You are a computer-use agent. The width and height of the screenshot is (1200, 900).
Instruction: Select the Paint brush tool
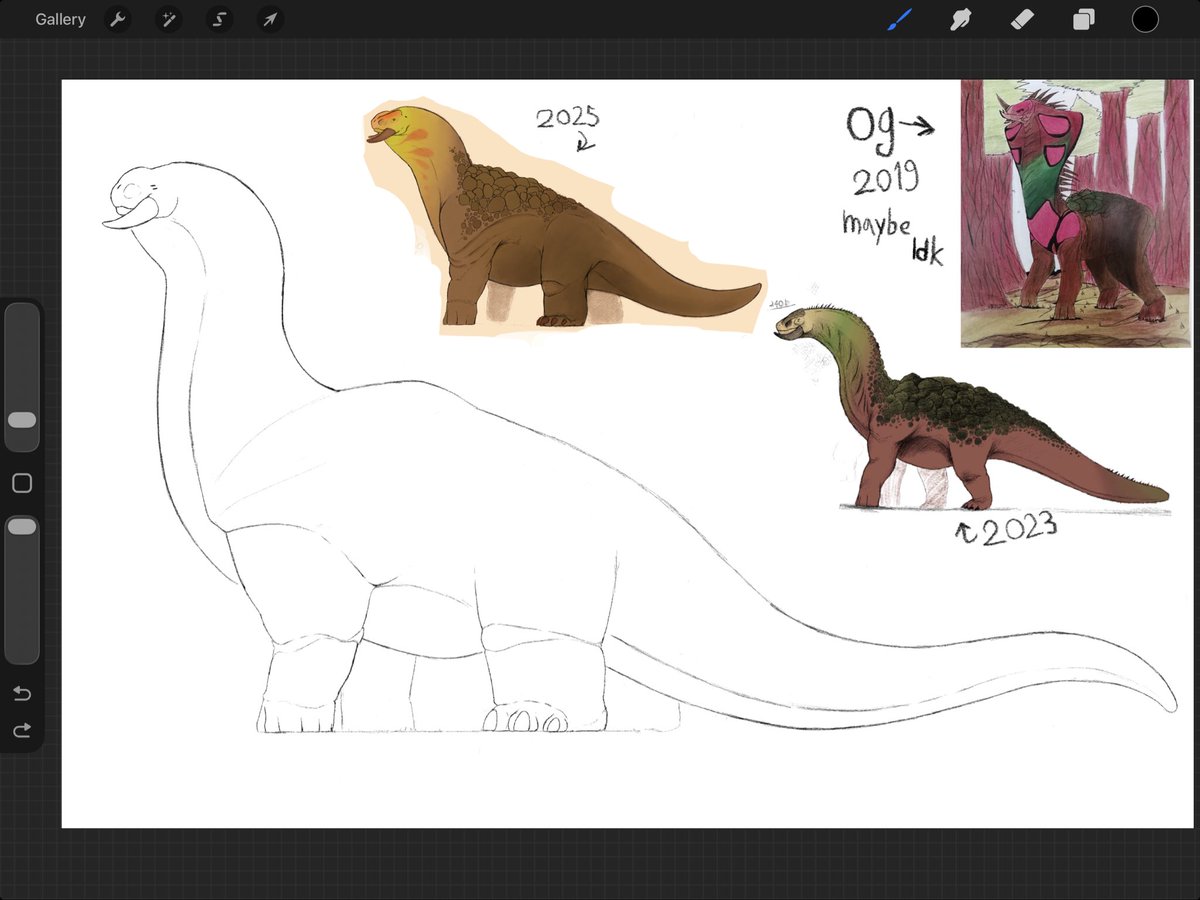coord(899,19)
